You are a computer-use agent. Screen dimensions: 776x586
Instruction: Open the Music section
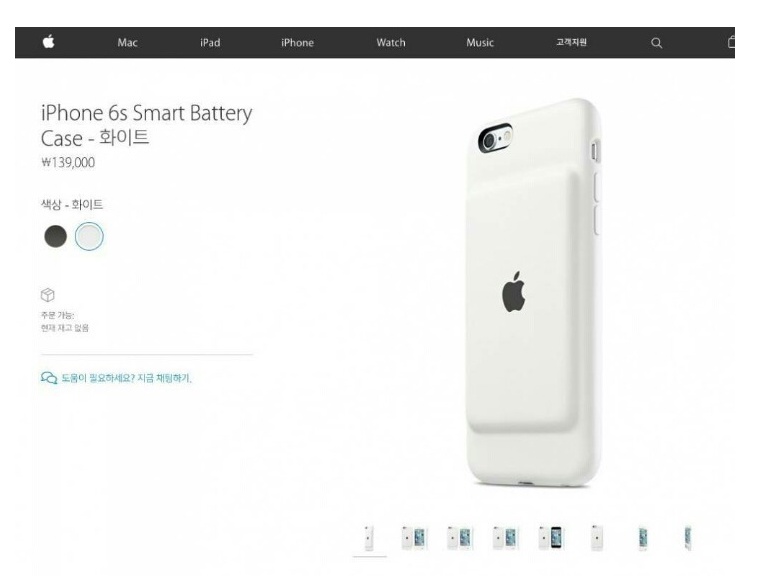480,43
